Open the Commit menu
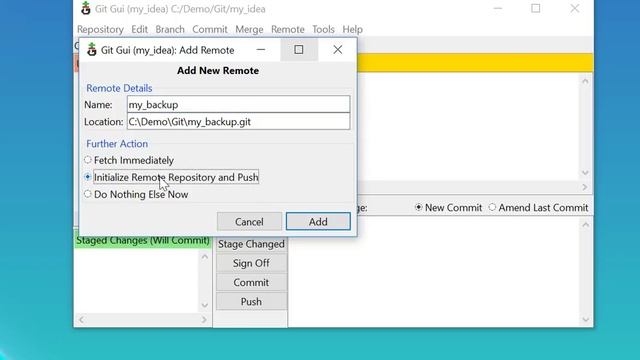This screenshot has height=360, width=640. 210,29
